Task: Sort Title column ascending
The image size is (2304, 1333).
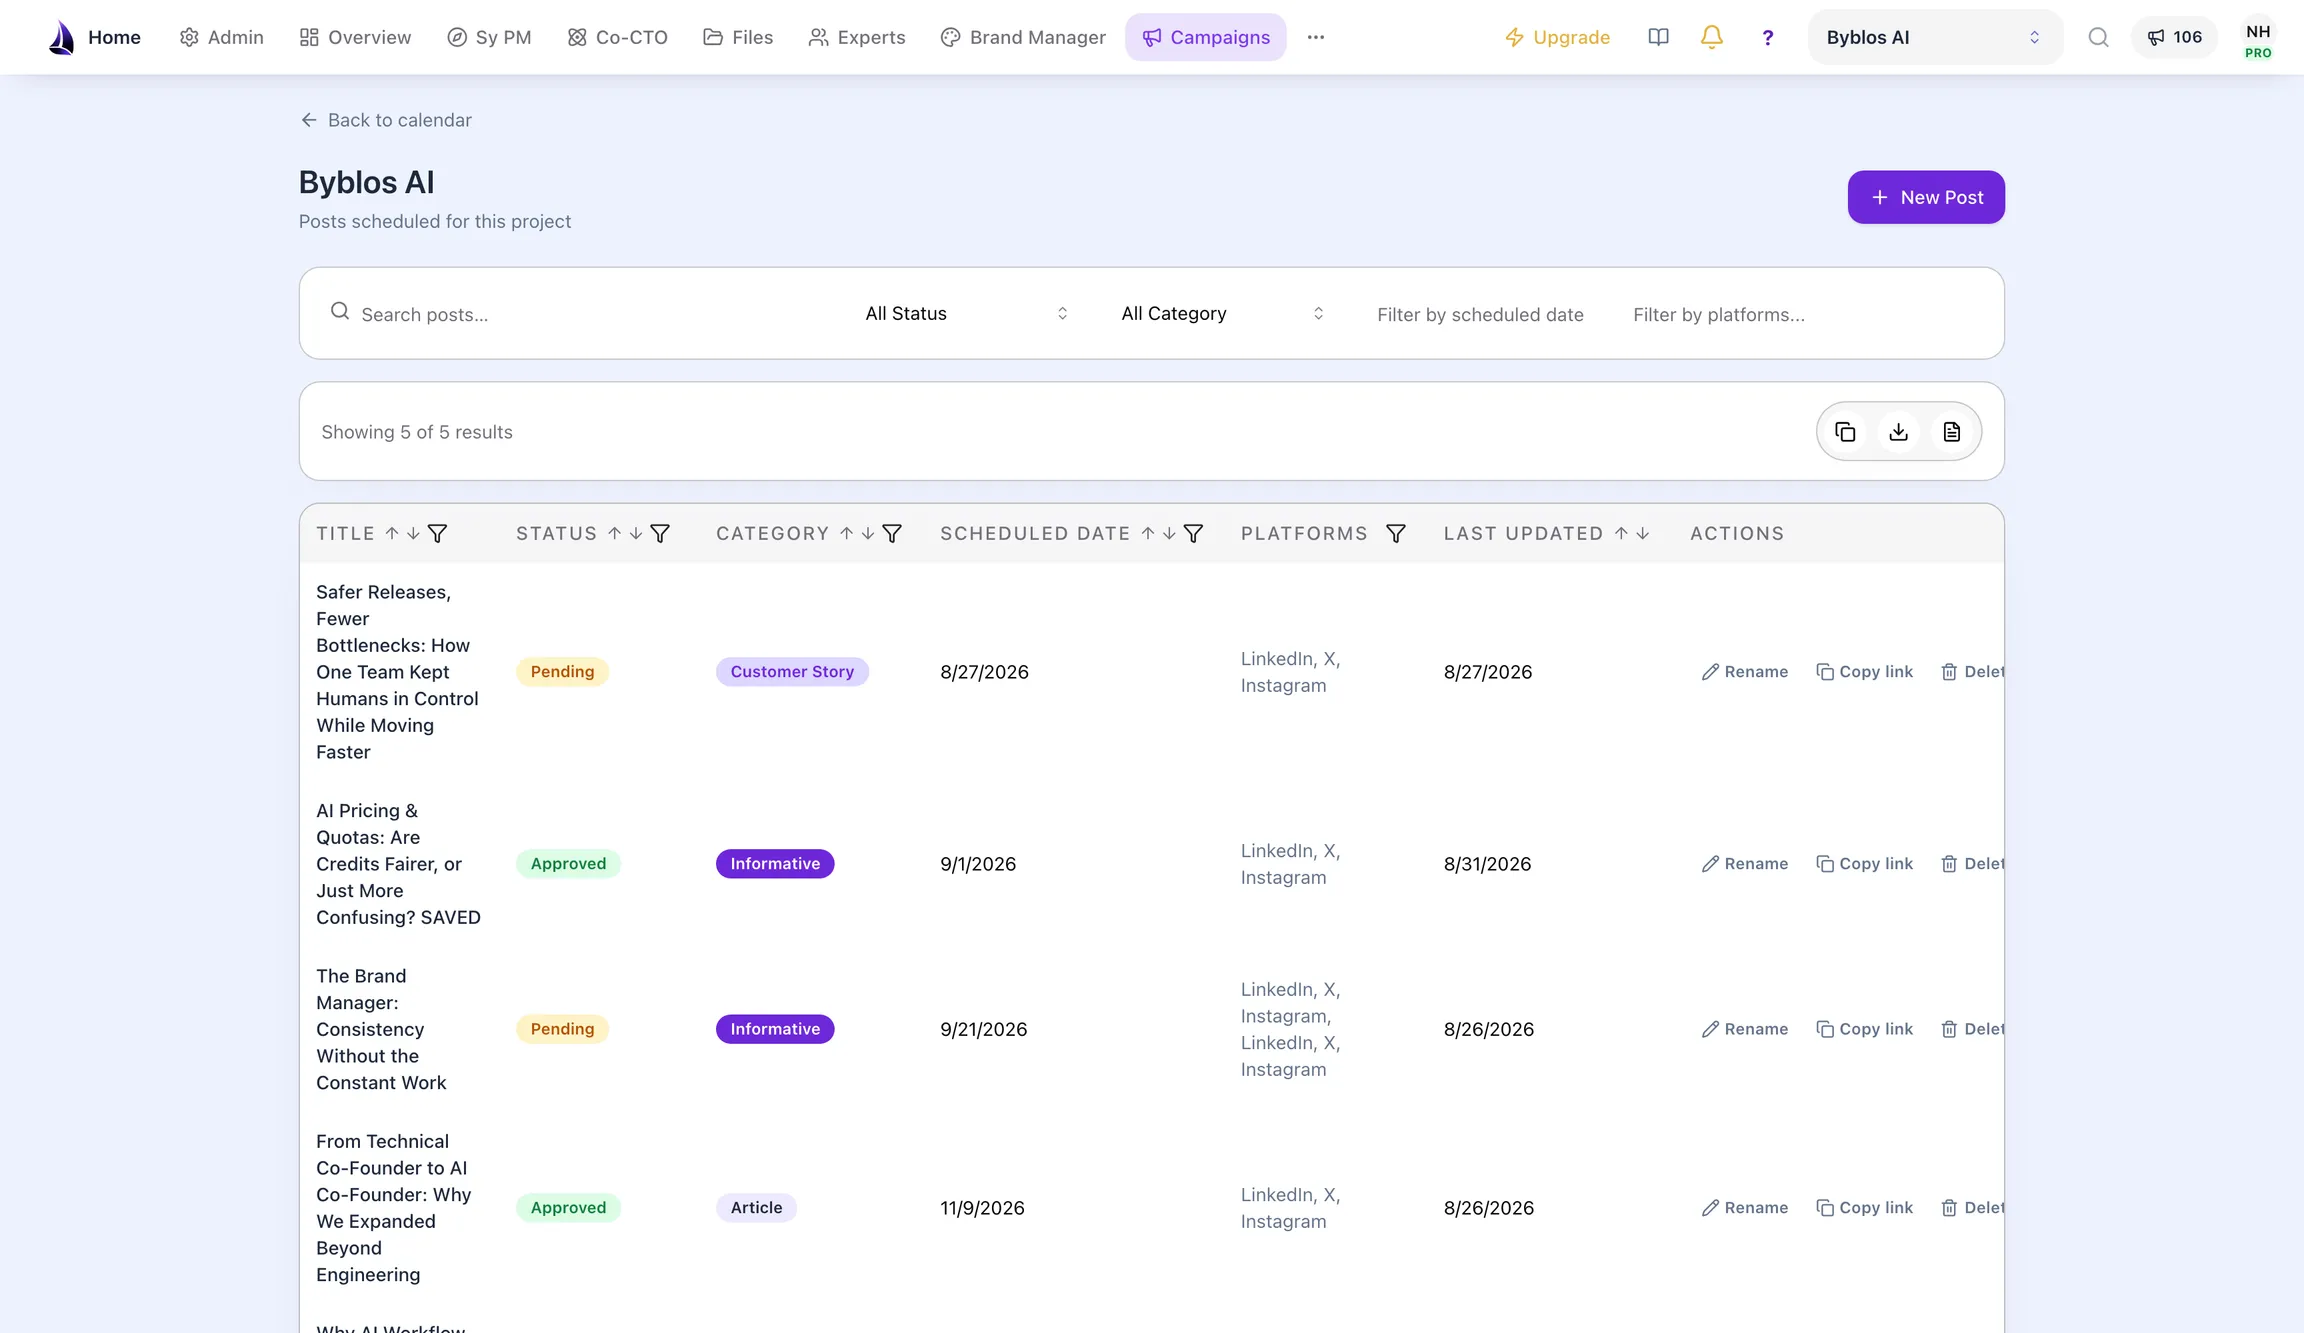Action: (x=392, y=534)
